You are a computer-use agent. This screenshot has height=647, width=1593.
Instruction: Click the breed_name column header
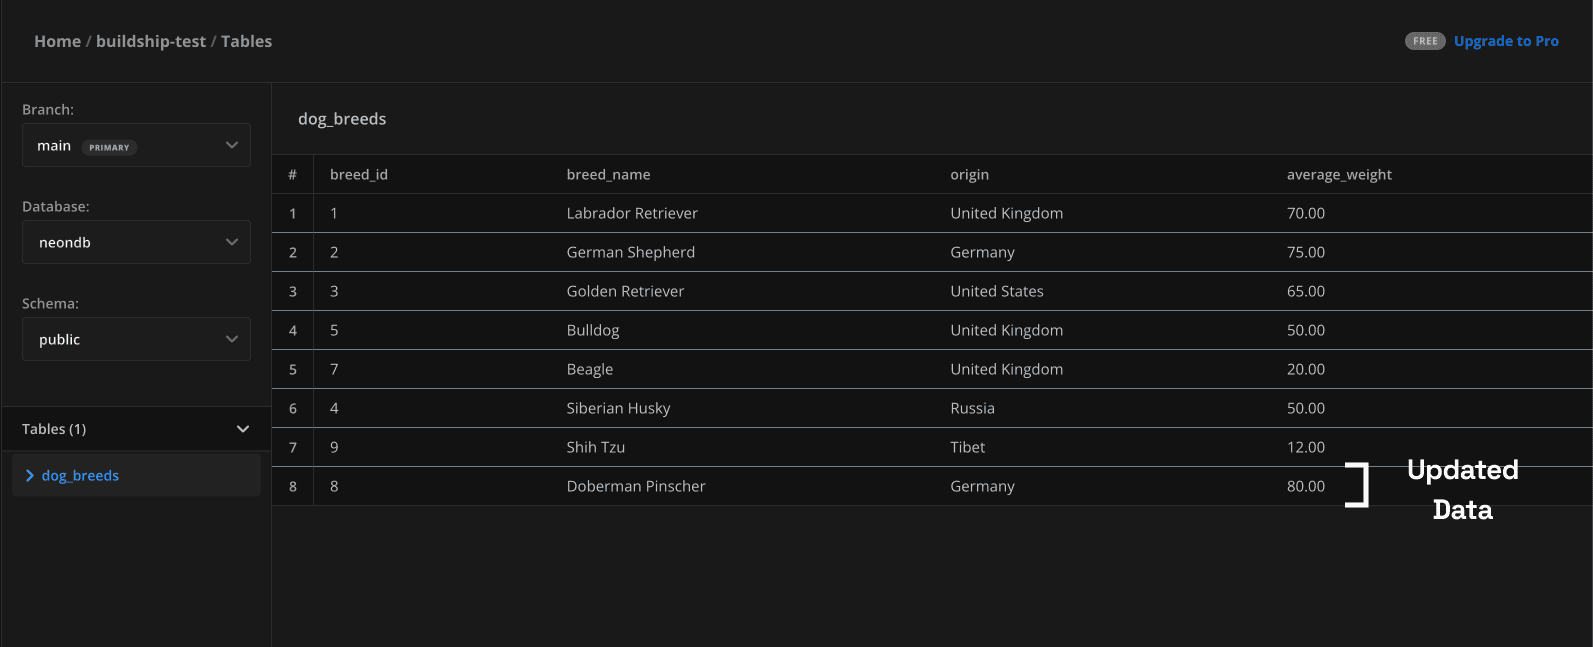[608, 175]
